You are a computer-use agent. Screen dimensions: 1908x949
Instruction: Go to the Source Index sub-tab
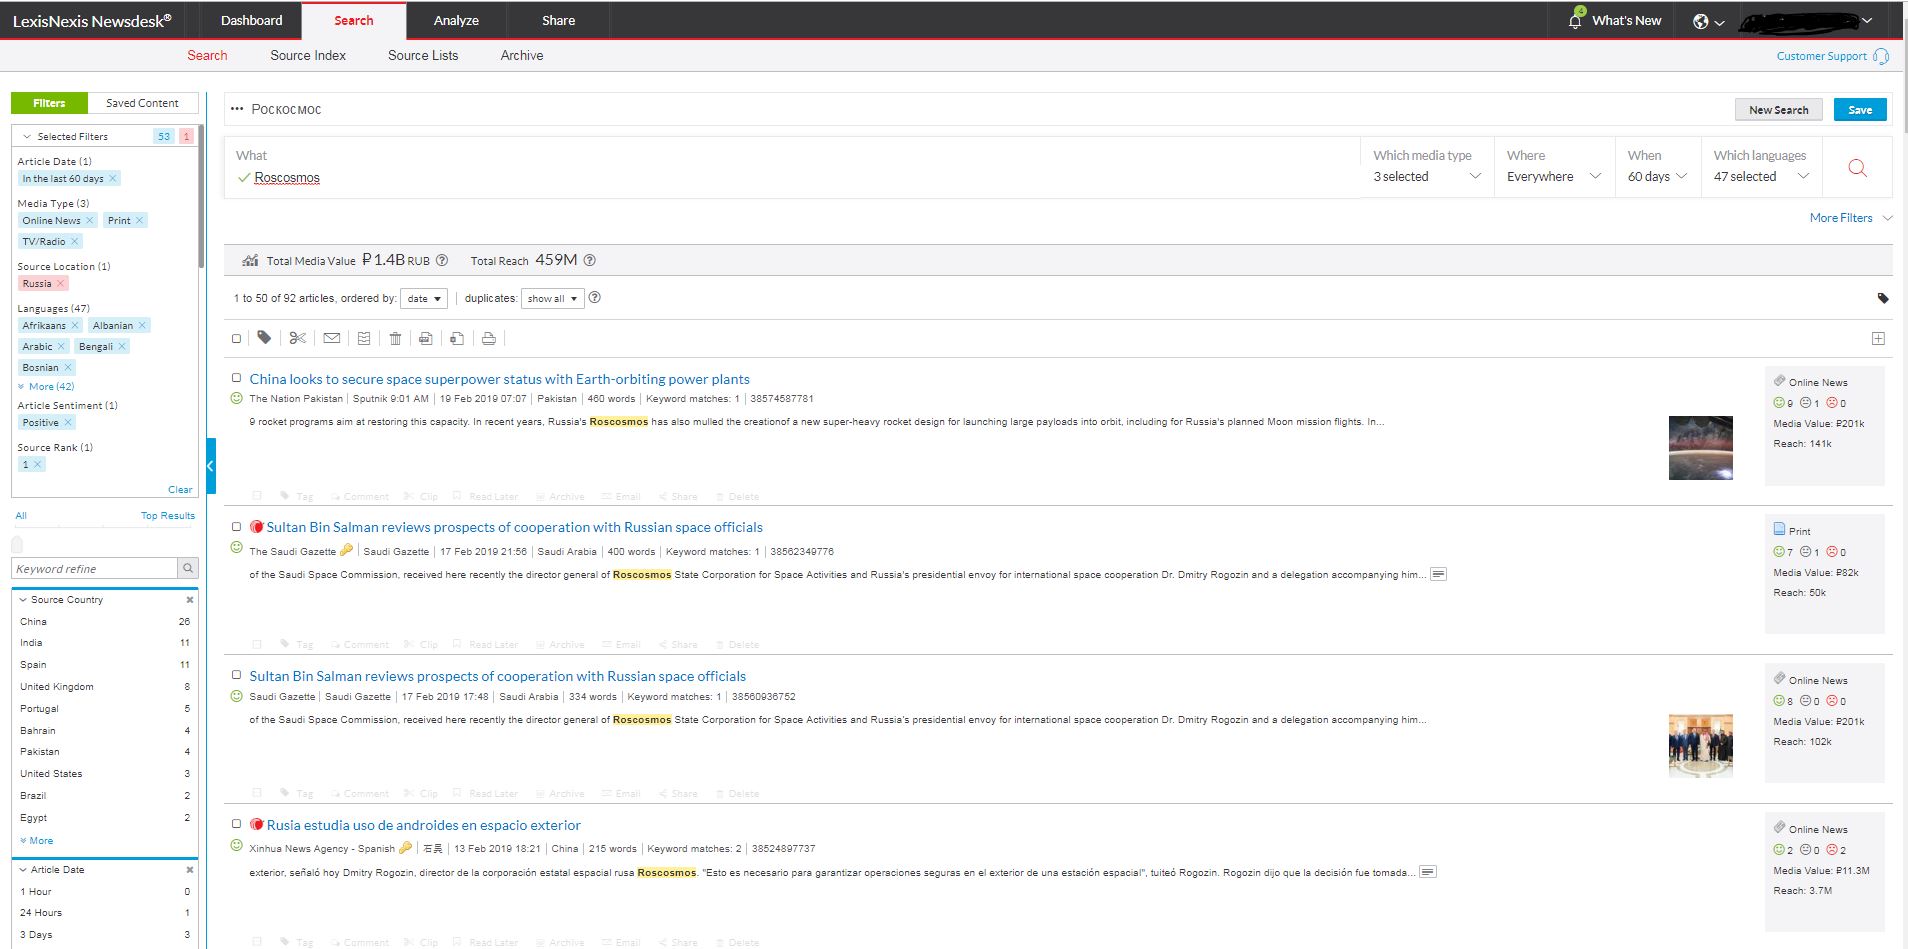tap(308, 55)
